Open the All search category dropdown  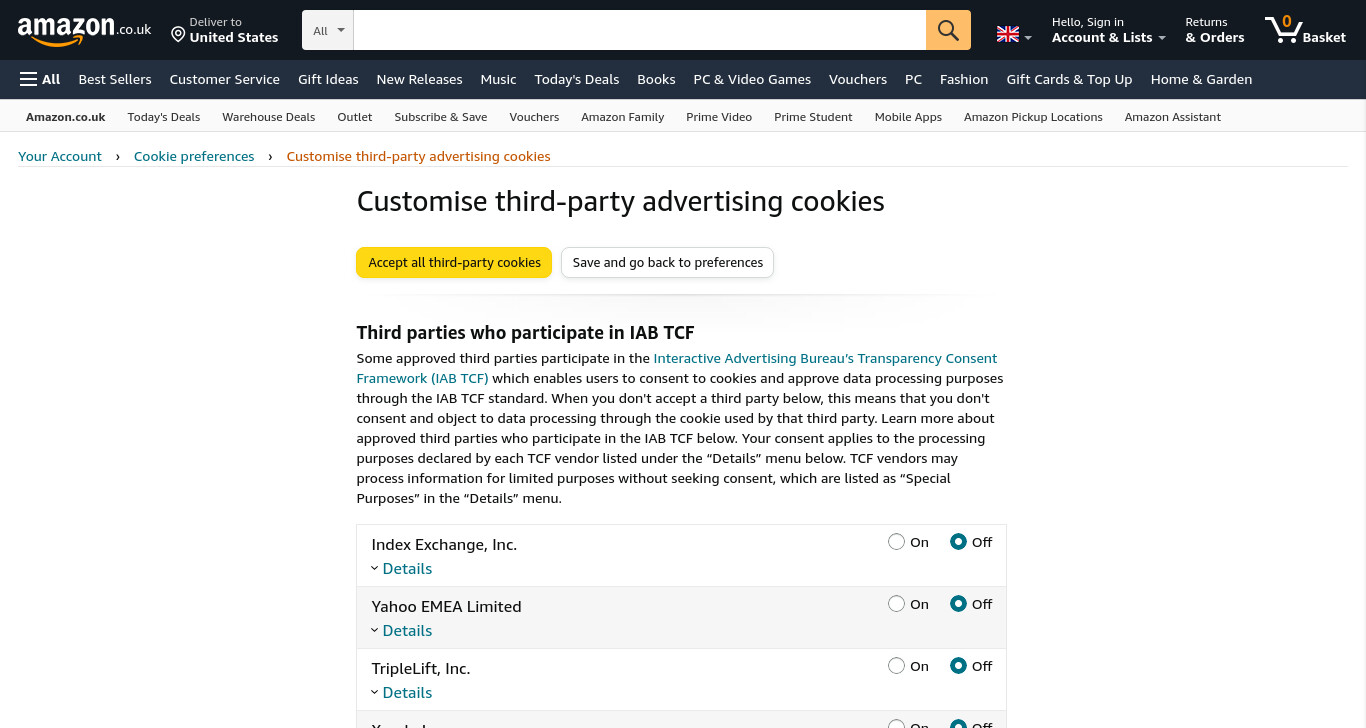point(328,30)
